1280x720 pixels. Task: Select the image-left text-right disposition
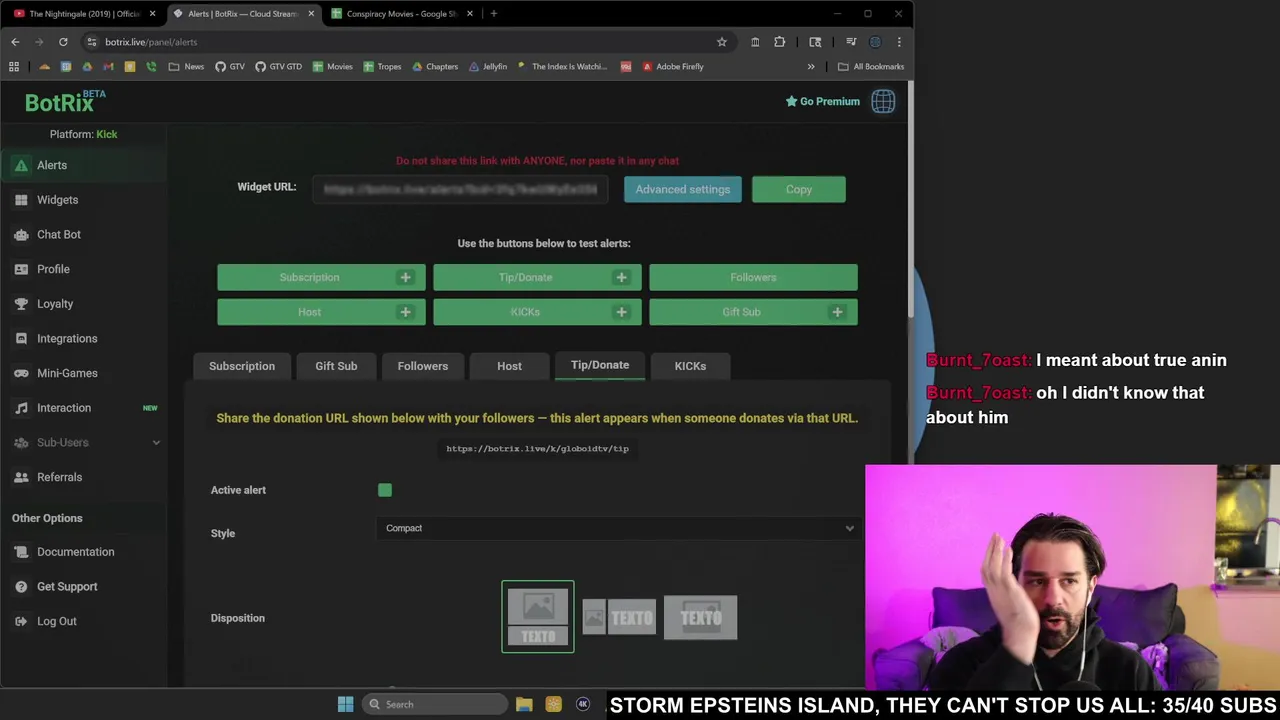619,618
